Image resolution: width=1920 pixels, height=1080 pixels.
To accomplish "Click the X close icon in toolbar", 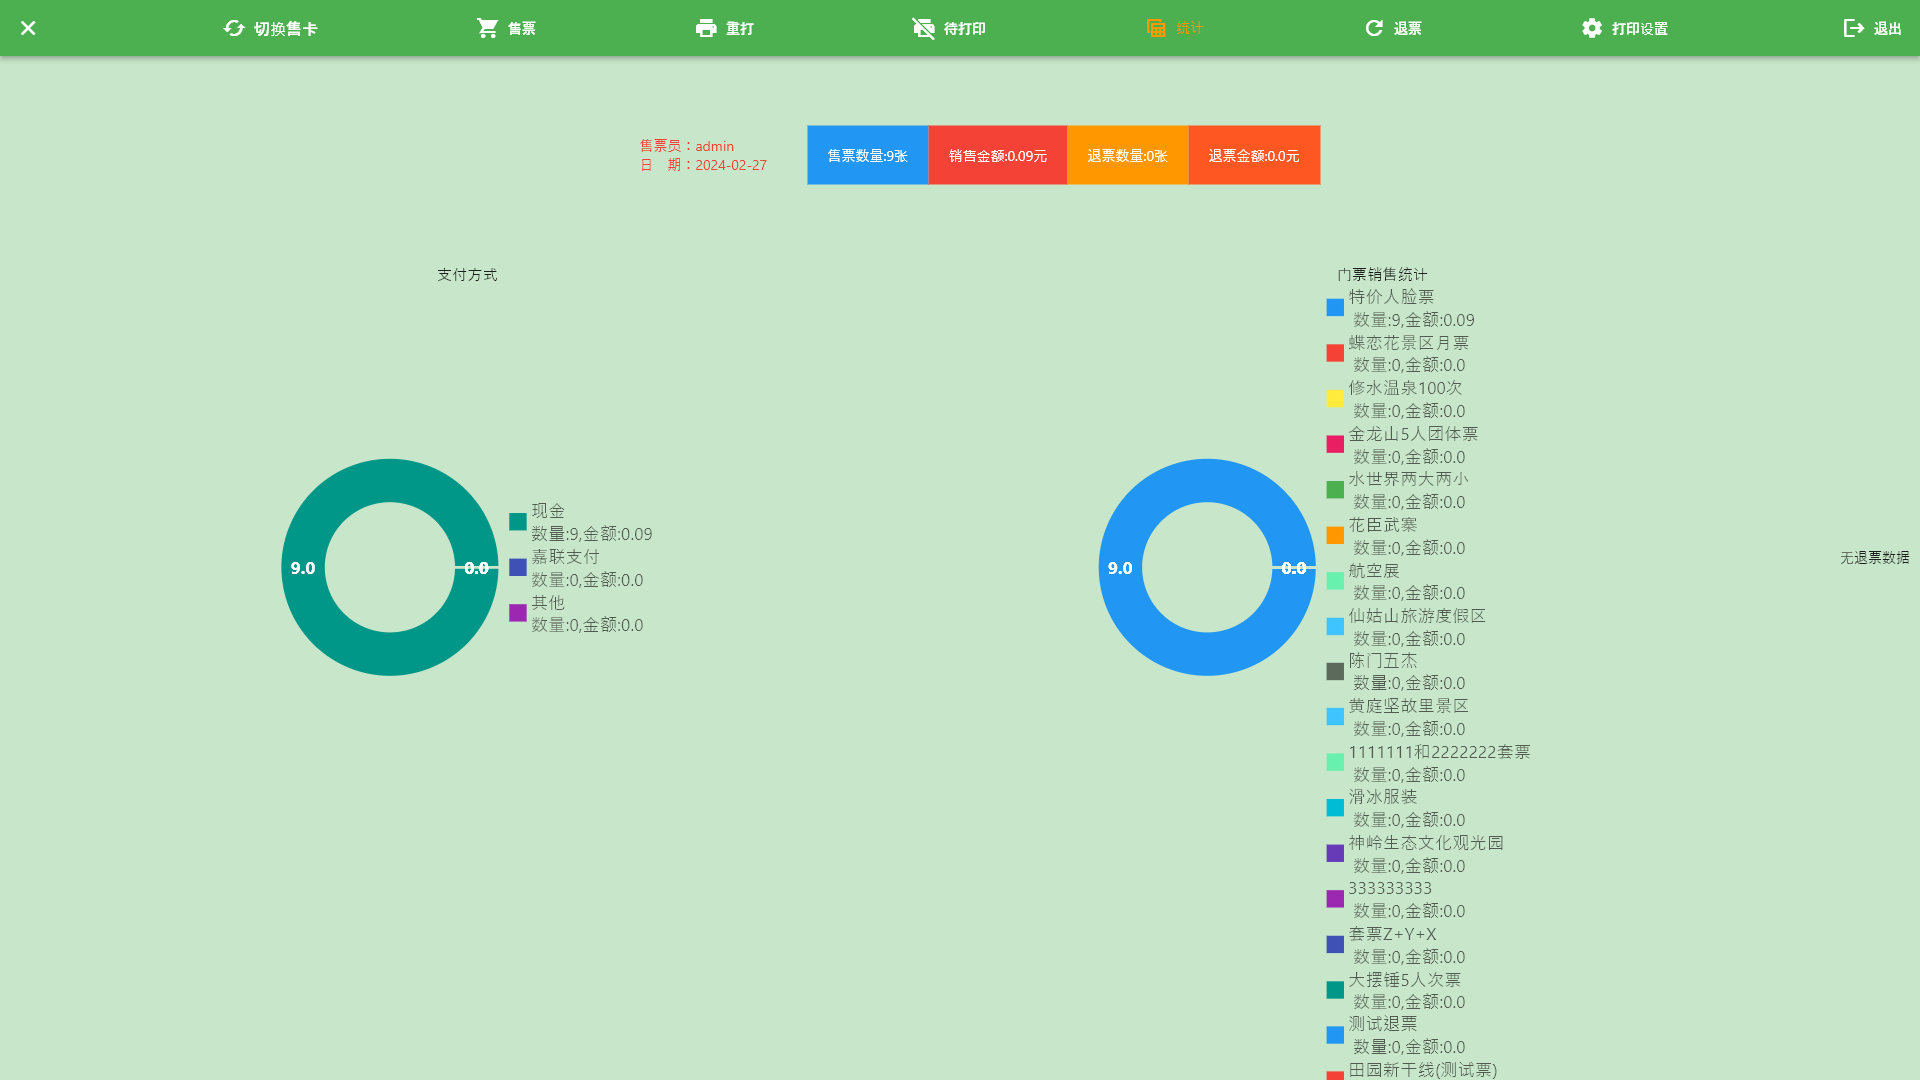I will click(28, 28).
